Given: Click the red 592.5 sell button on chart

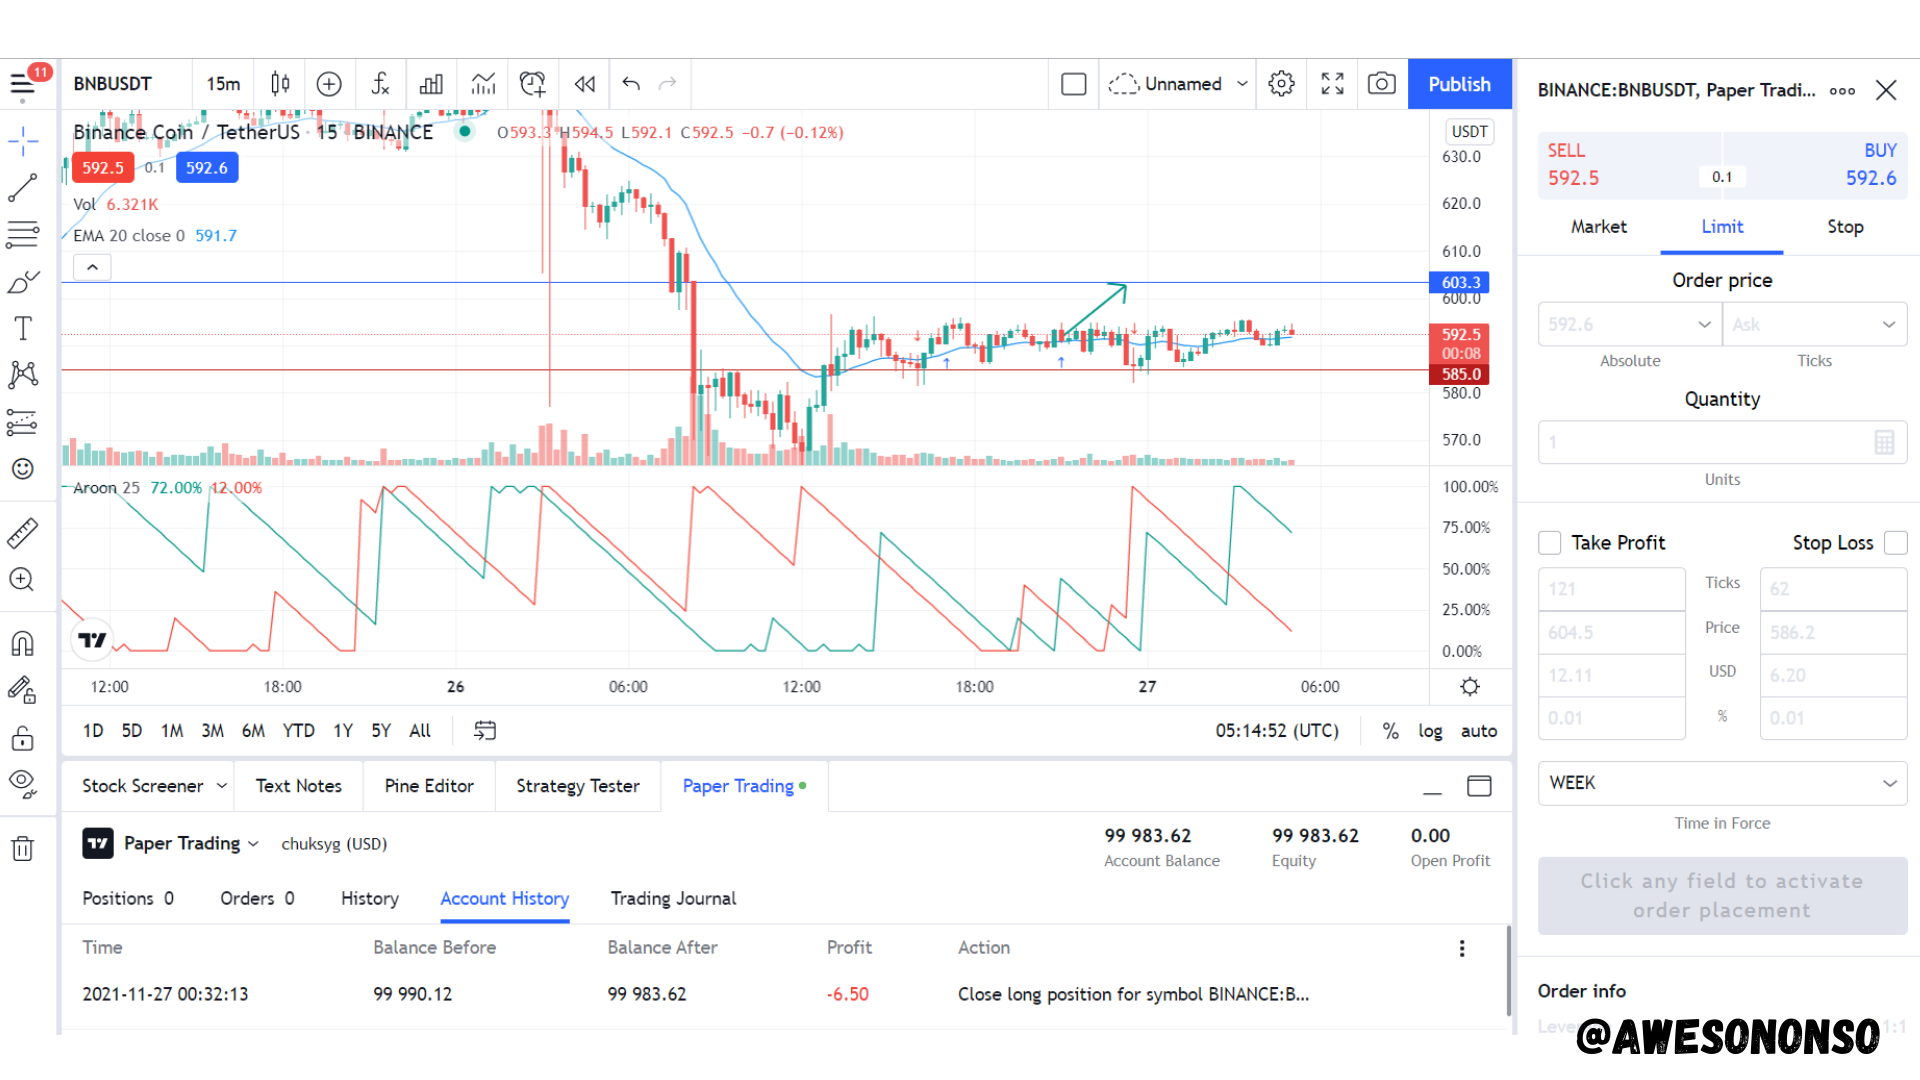Looking at the screenshot, I should pos(103,168).
